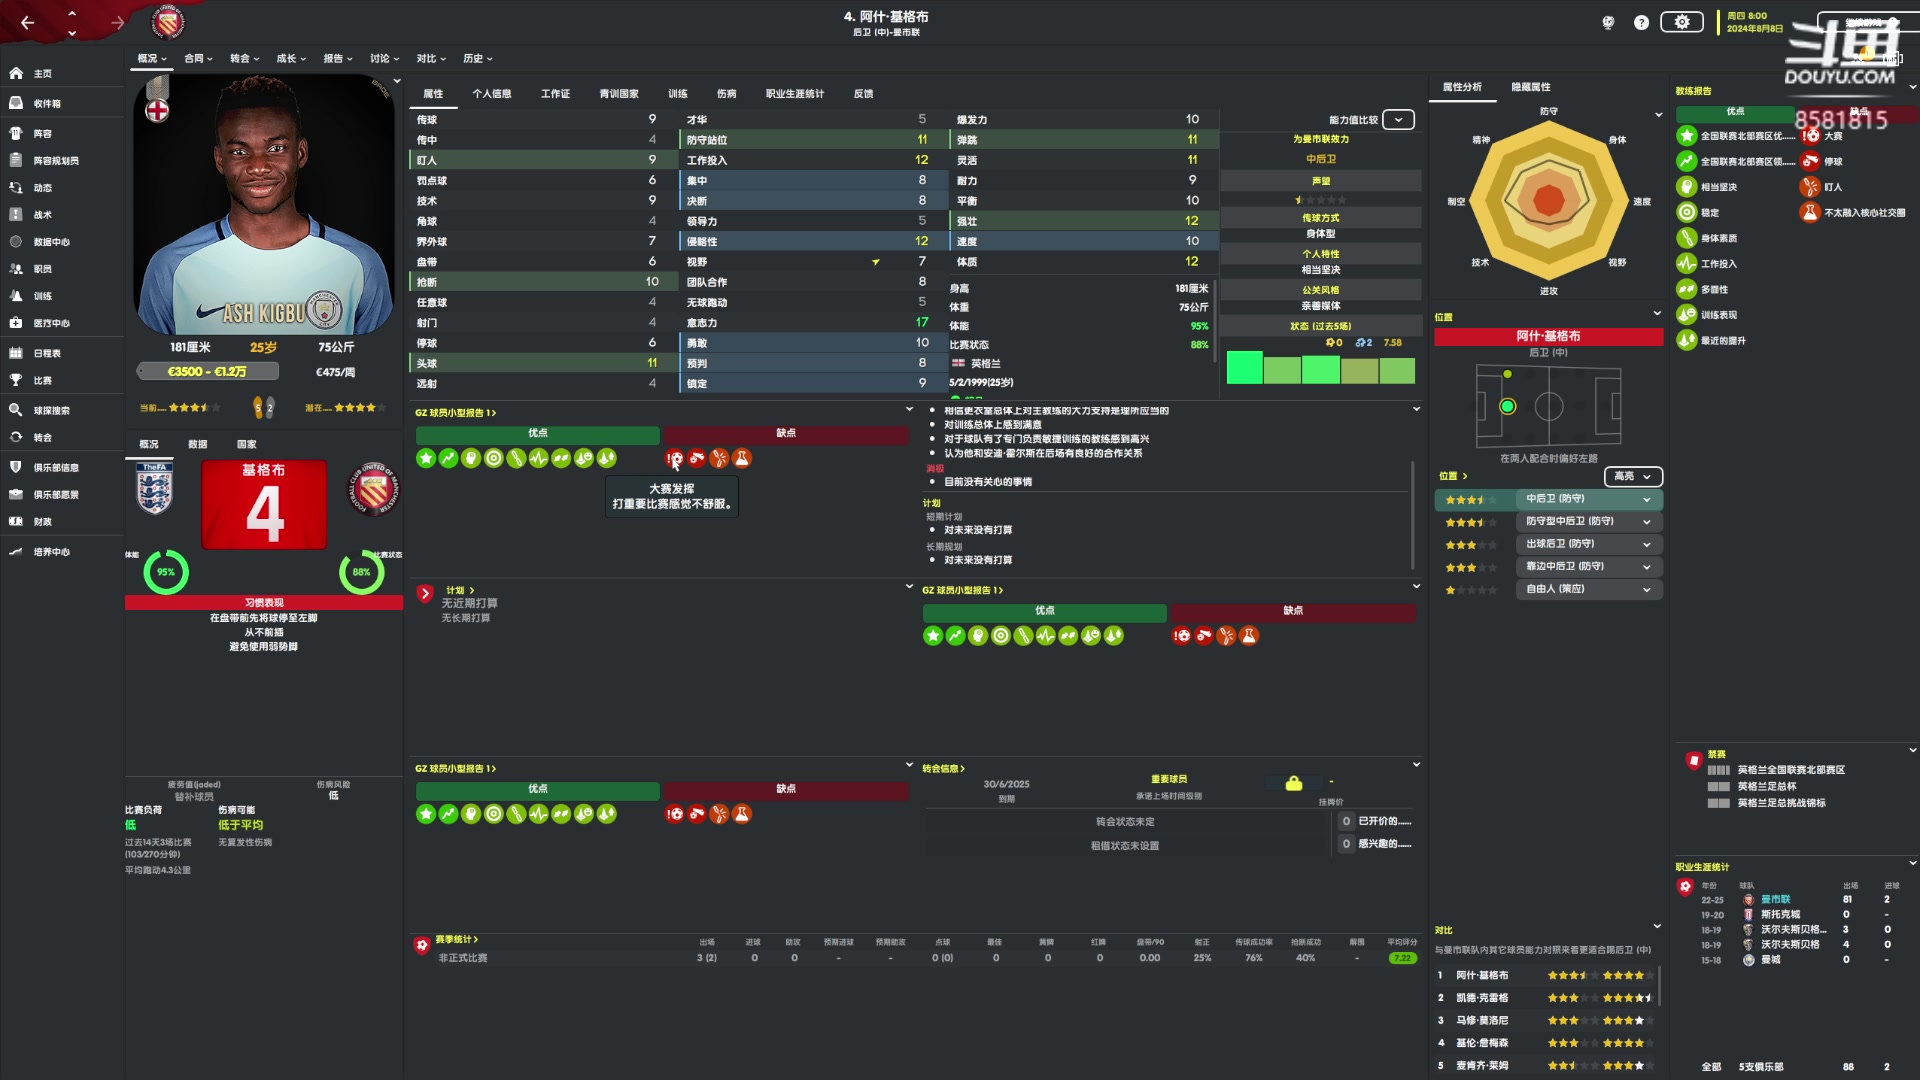The width and height of the screenshot is (1920, 1080).
Task: Click the 相当坚决 strength icon
Action: [x=1687, y=187]
